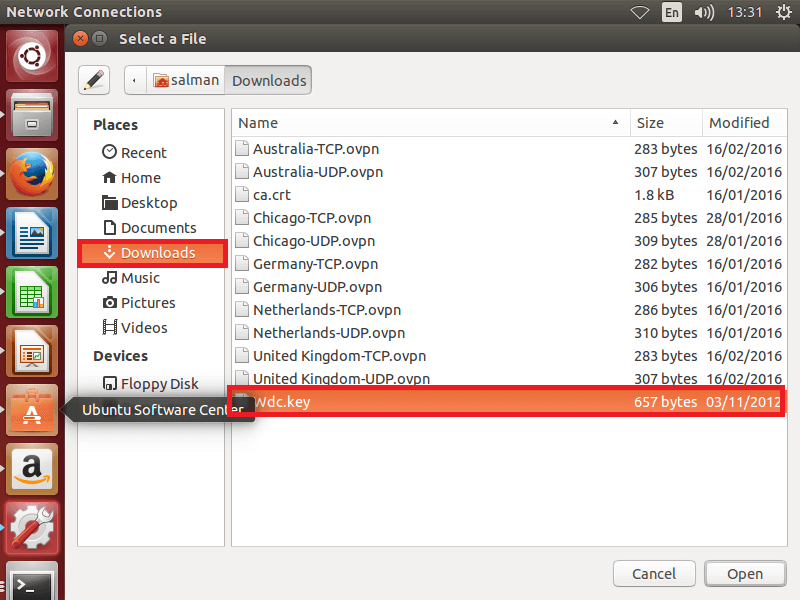800x600 pixels.
Task: Select the United Kingdom-TCP.ovpn file
Action: click(509, 356)
